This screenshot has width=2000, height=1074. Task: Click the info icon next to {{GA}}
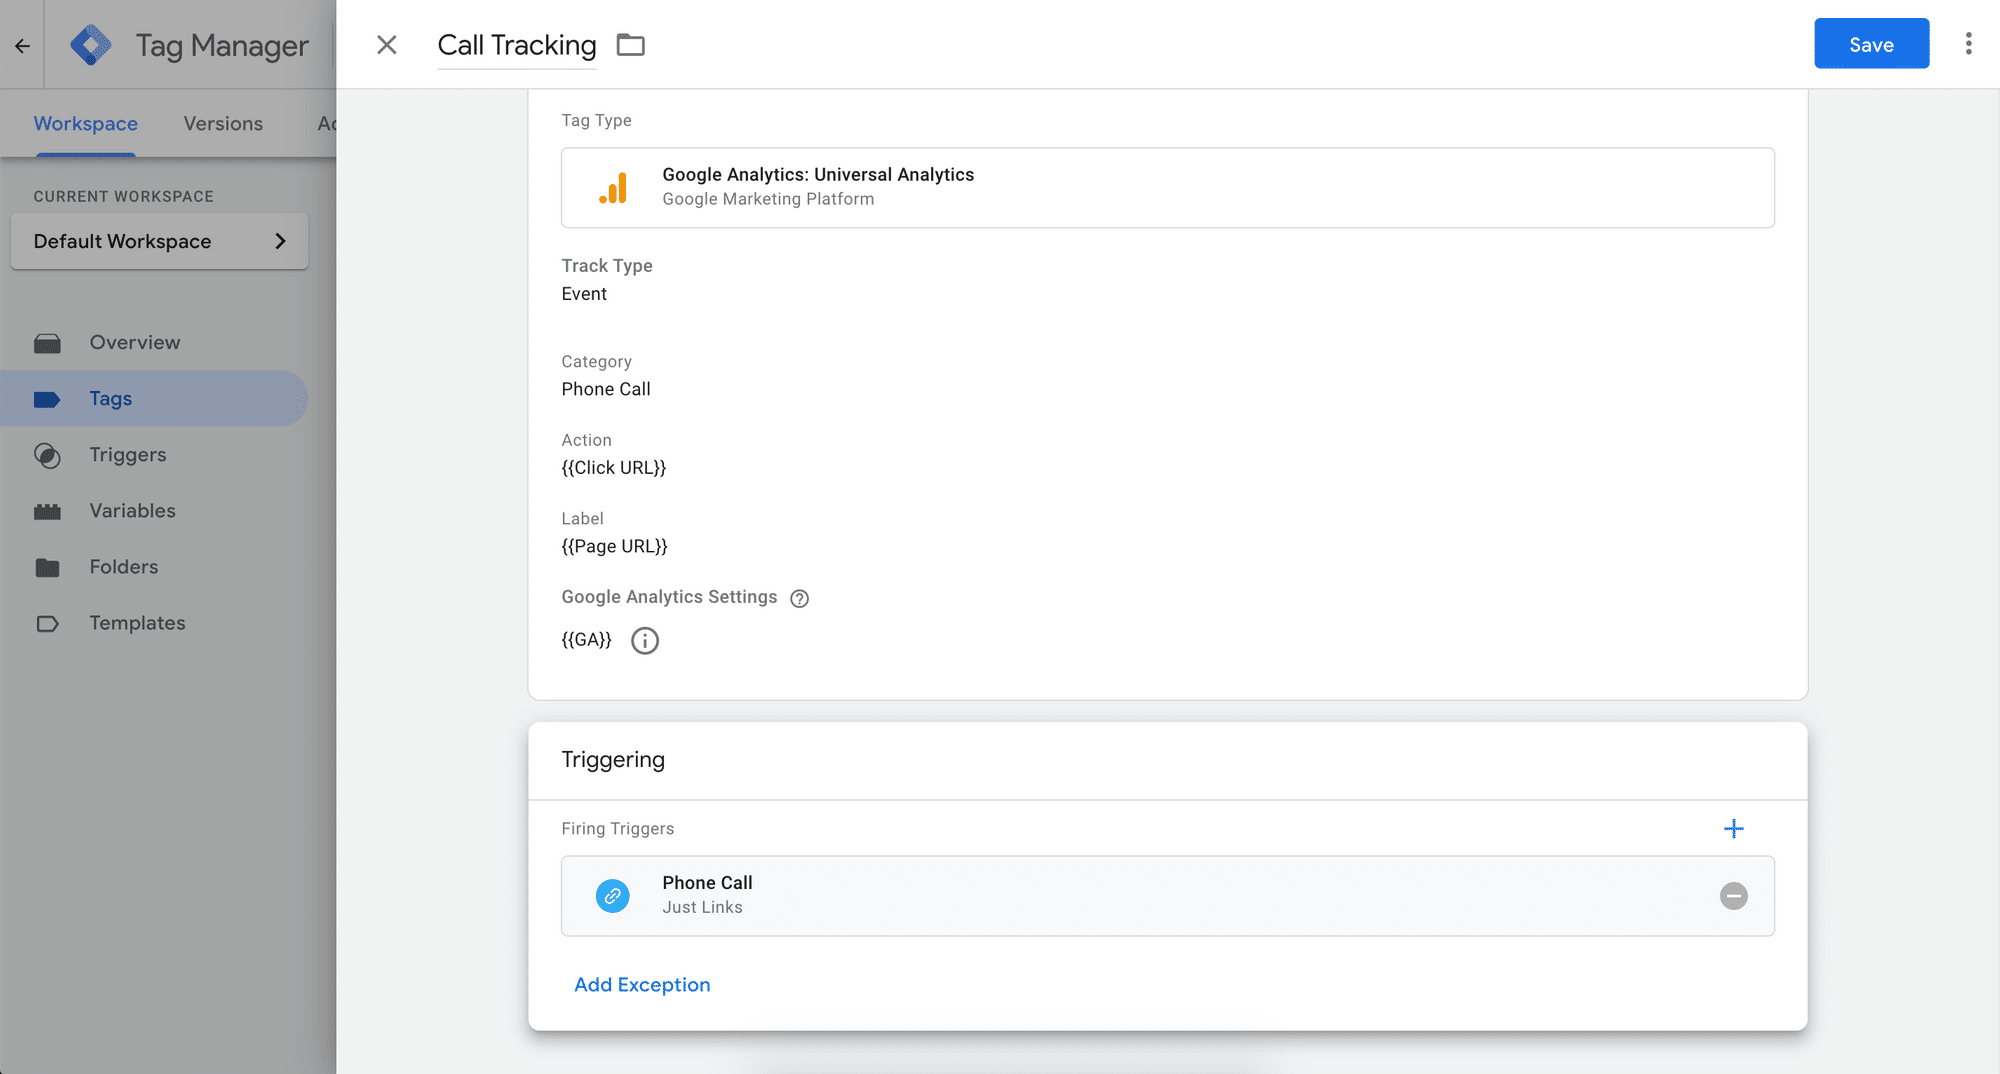click(645, 640)
